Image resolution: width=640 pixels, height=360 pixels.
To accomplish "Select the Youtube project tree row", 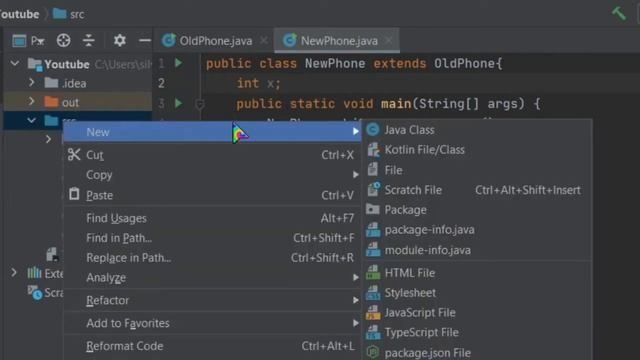I will point(78,64).
